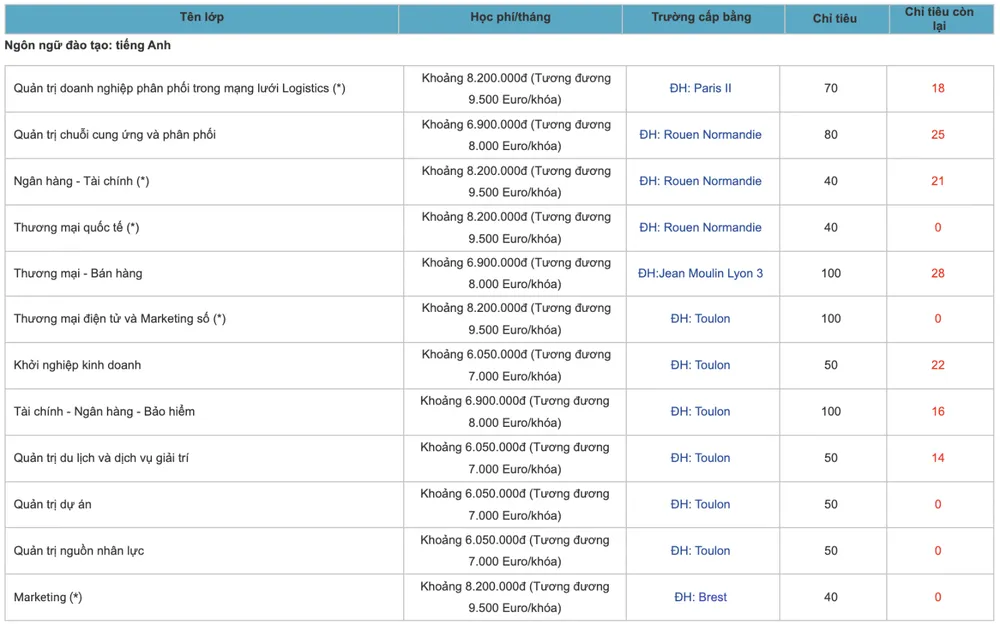1000x625 pixels.
Task: Click the Chỉ tiêu column header
Action: pyautogui.click(x=834, y=19)
